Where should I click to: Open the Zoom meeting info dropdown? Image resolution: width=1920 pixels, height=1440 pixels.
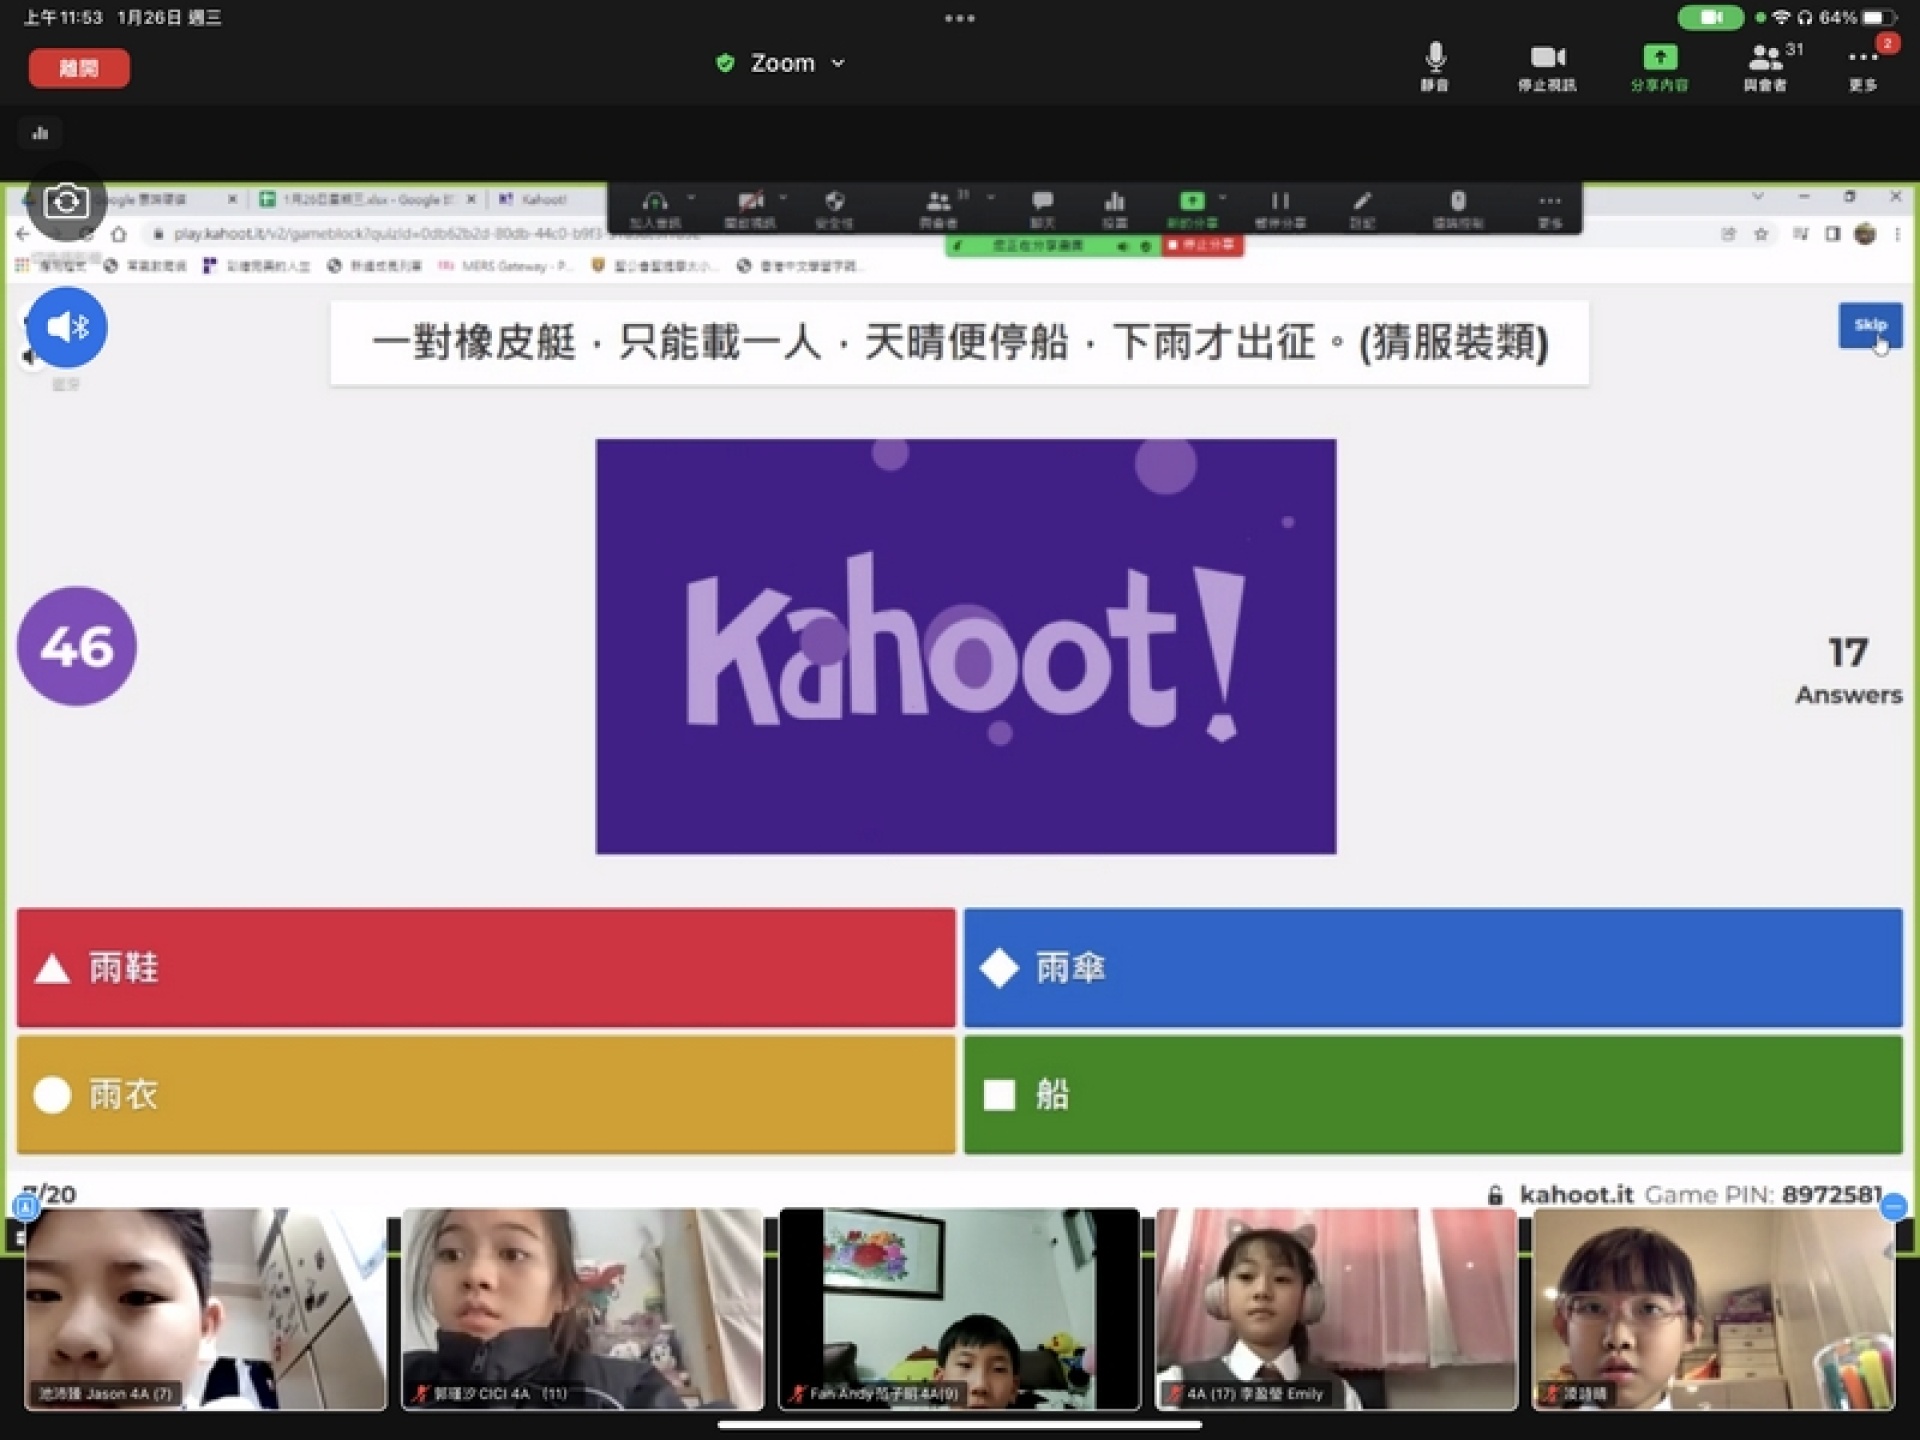click(x=781, y=63)
